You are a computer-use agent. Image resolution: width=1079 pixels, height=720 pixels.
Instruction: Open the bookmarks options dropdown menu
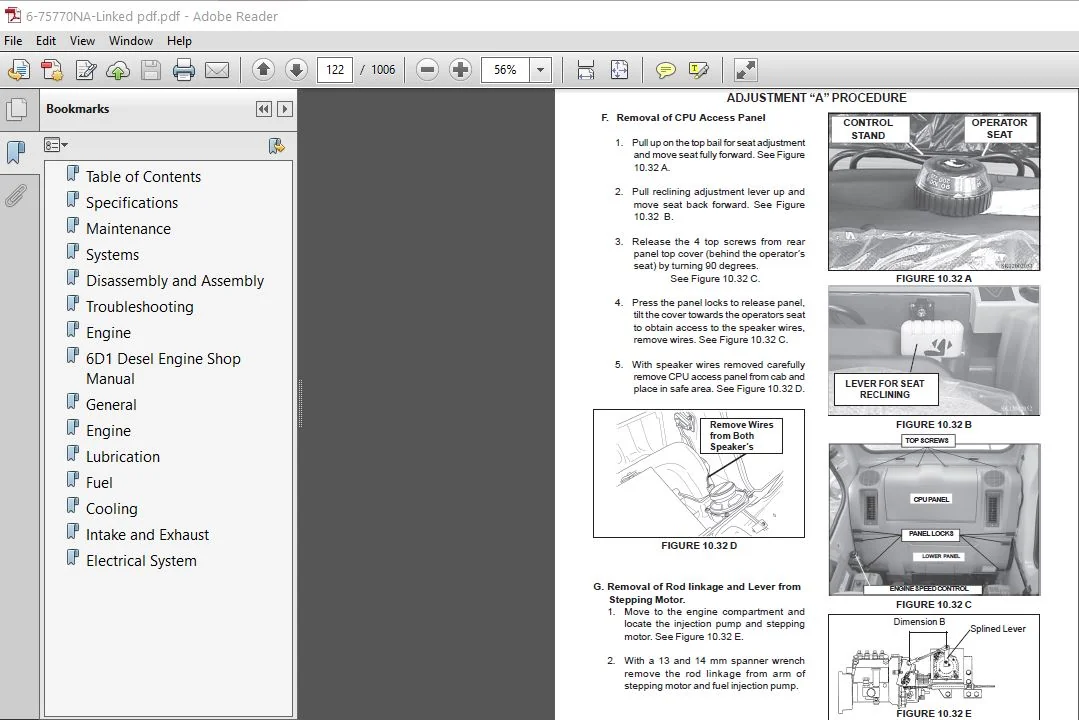click(56, 145)
